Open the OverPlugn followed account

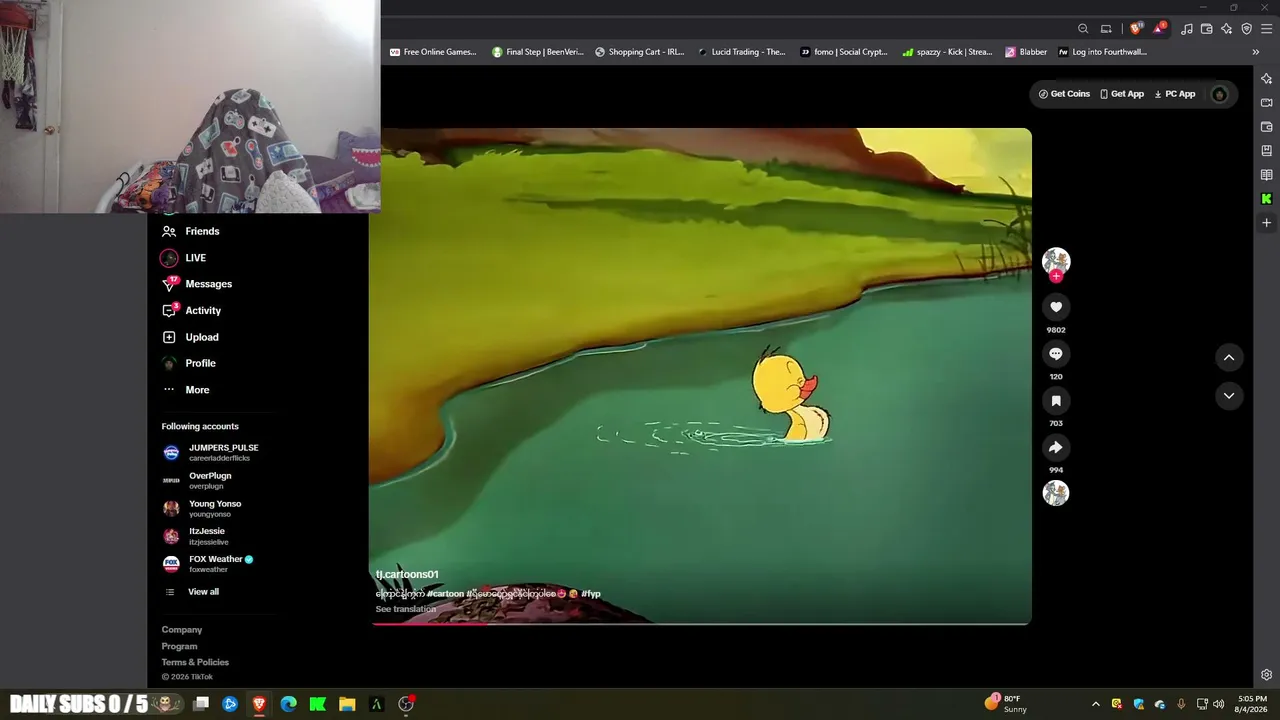[x=197, y=480]
